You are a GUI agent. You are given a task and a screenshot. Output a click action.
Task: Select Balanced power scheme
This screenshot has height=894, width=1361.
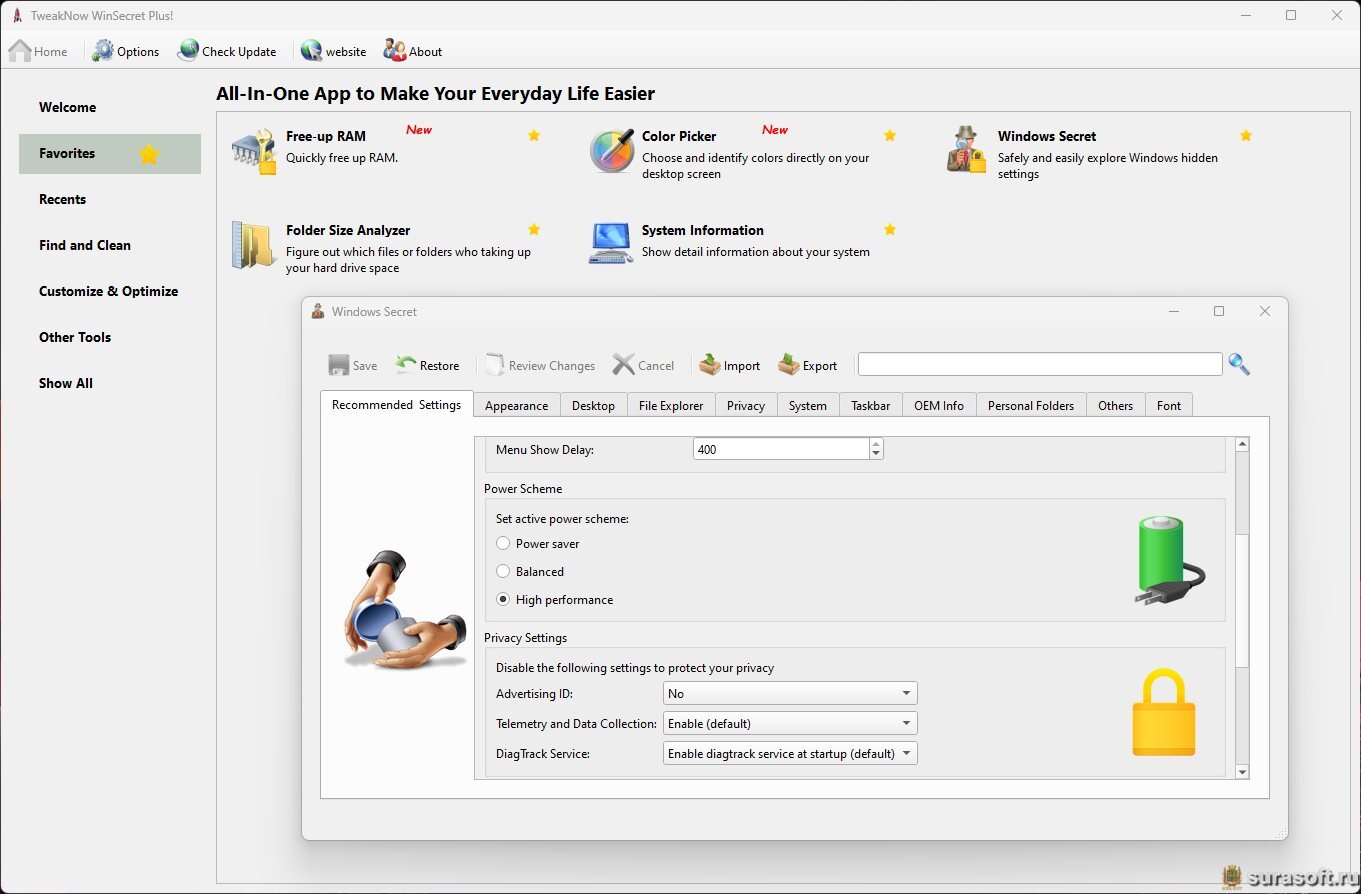tap(503, 572)
